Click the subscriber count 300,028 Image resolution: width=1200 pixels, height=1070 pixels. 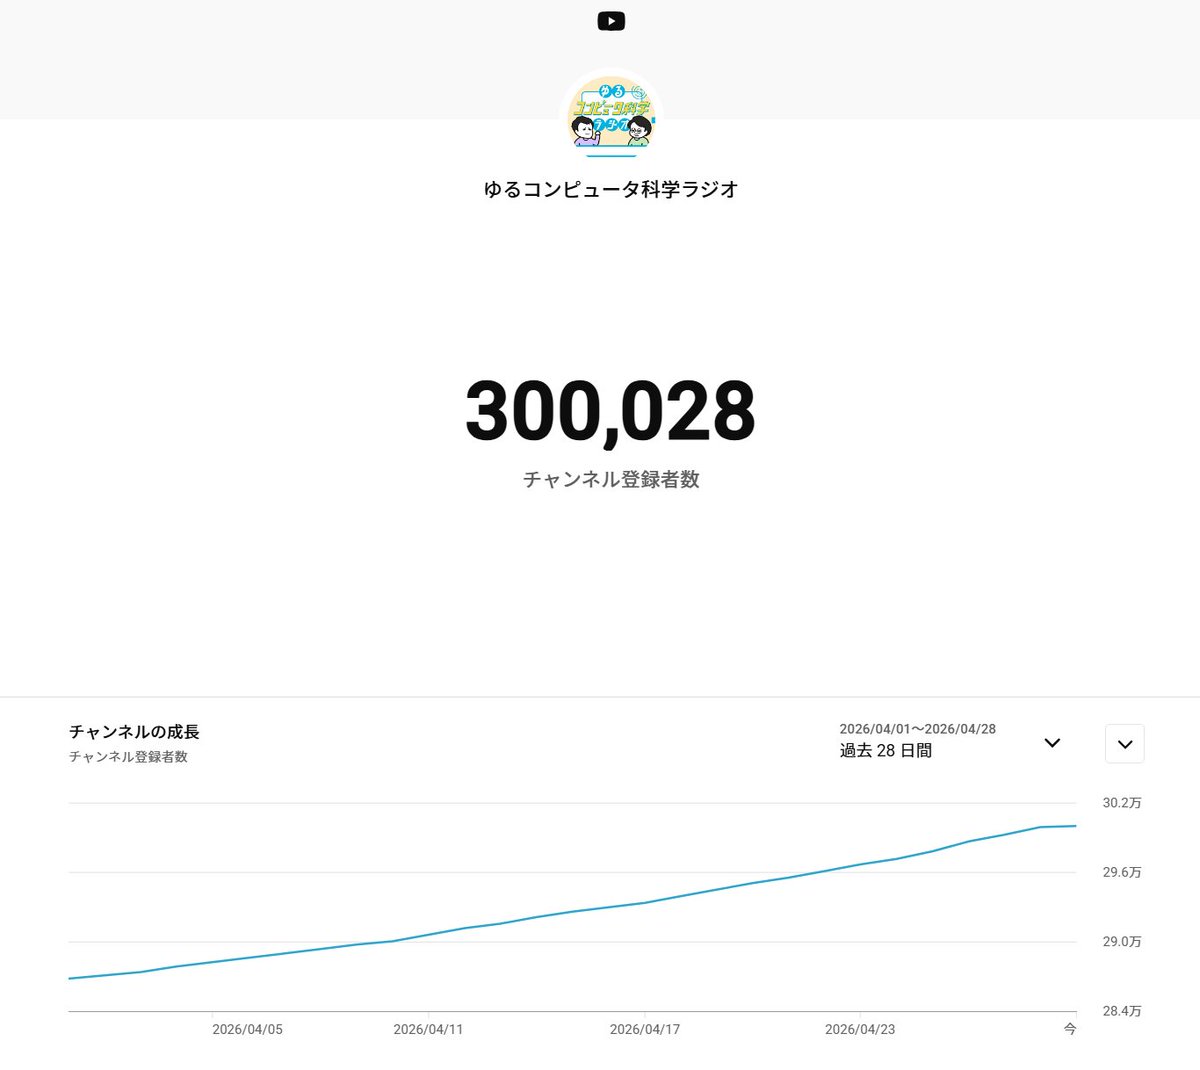coord(610,411)
